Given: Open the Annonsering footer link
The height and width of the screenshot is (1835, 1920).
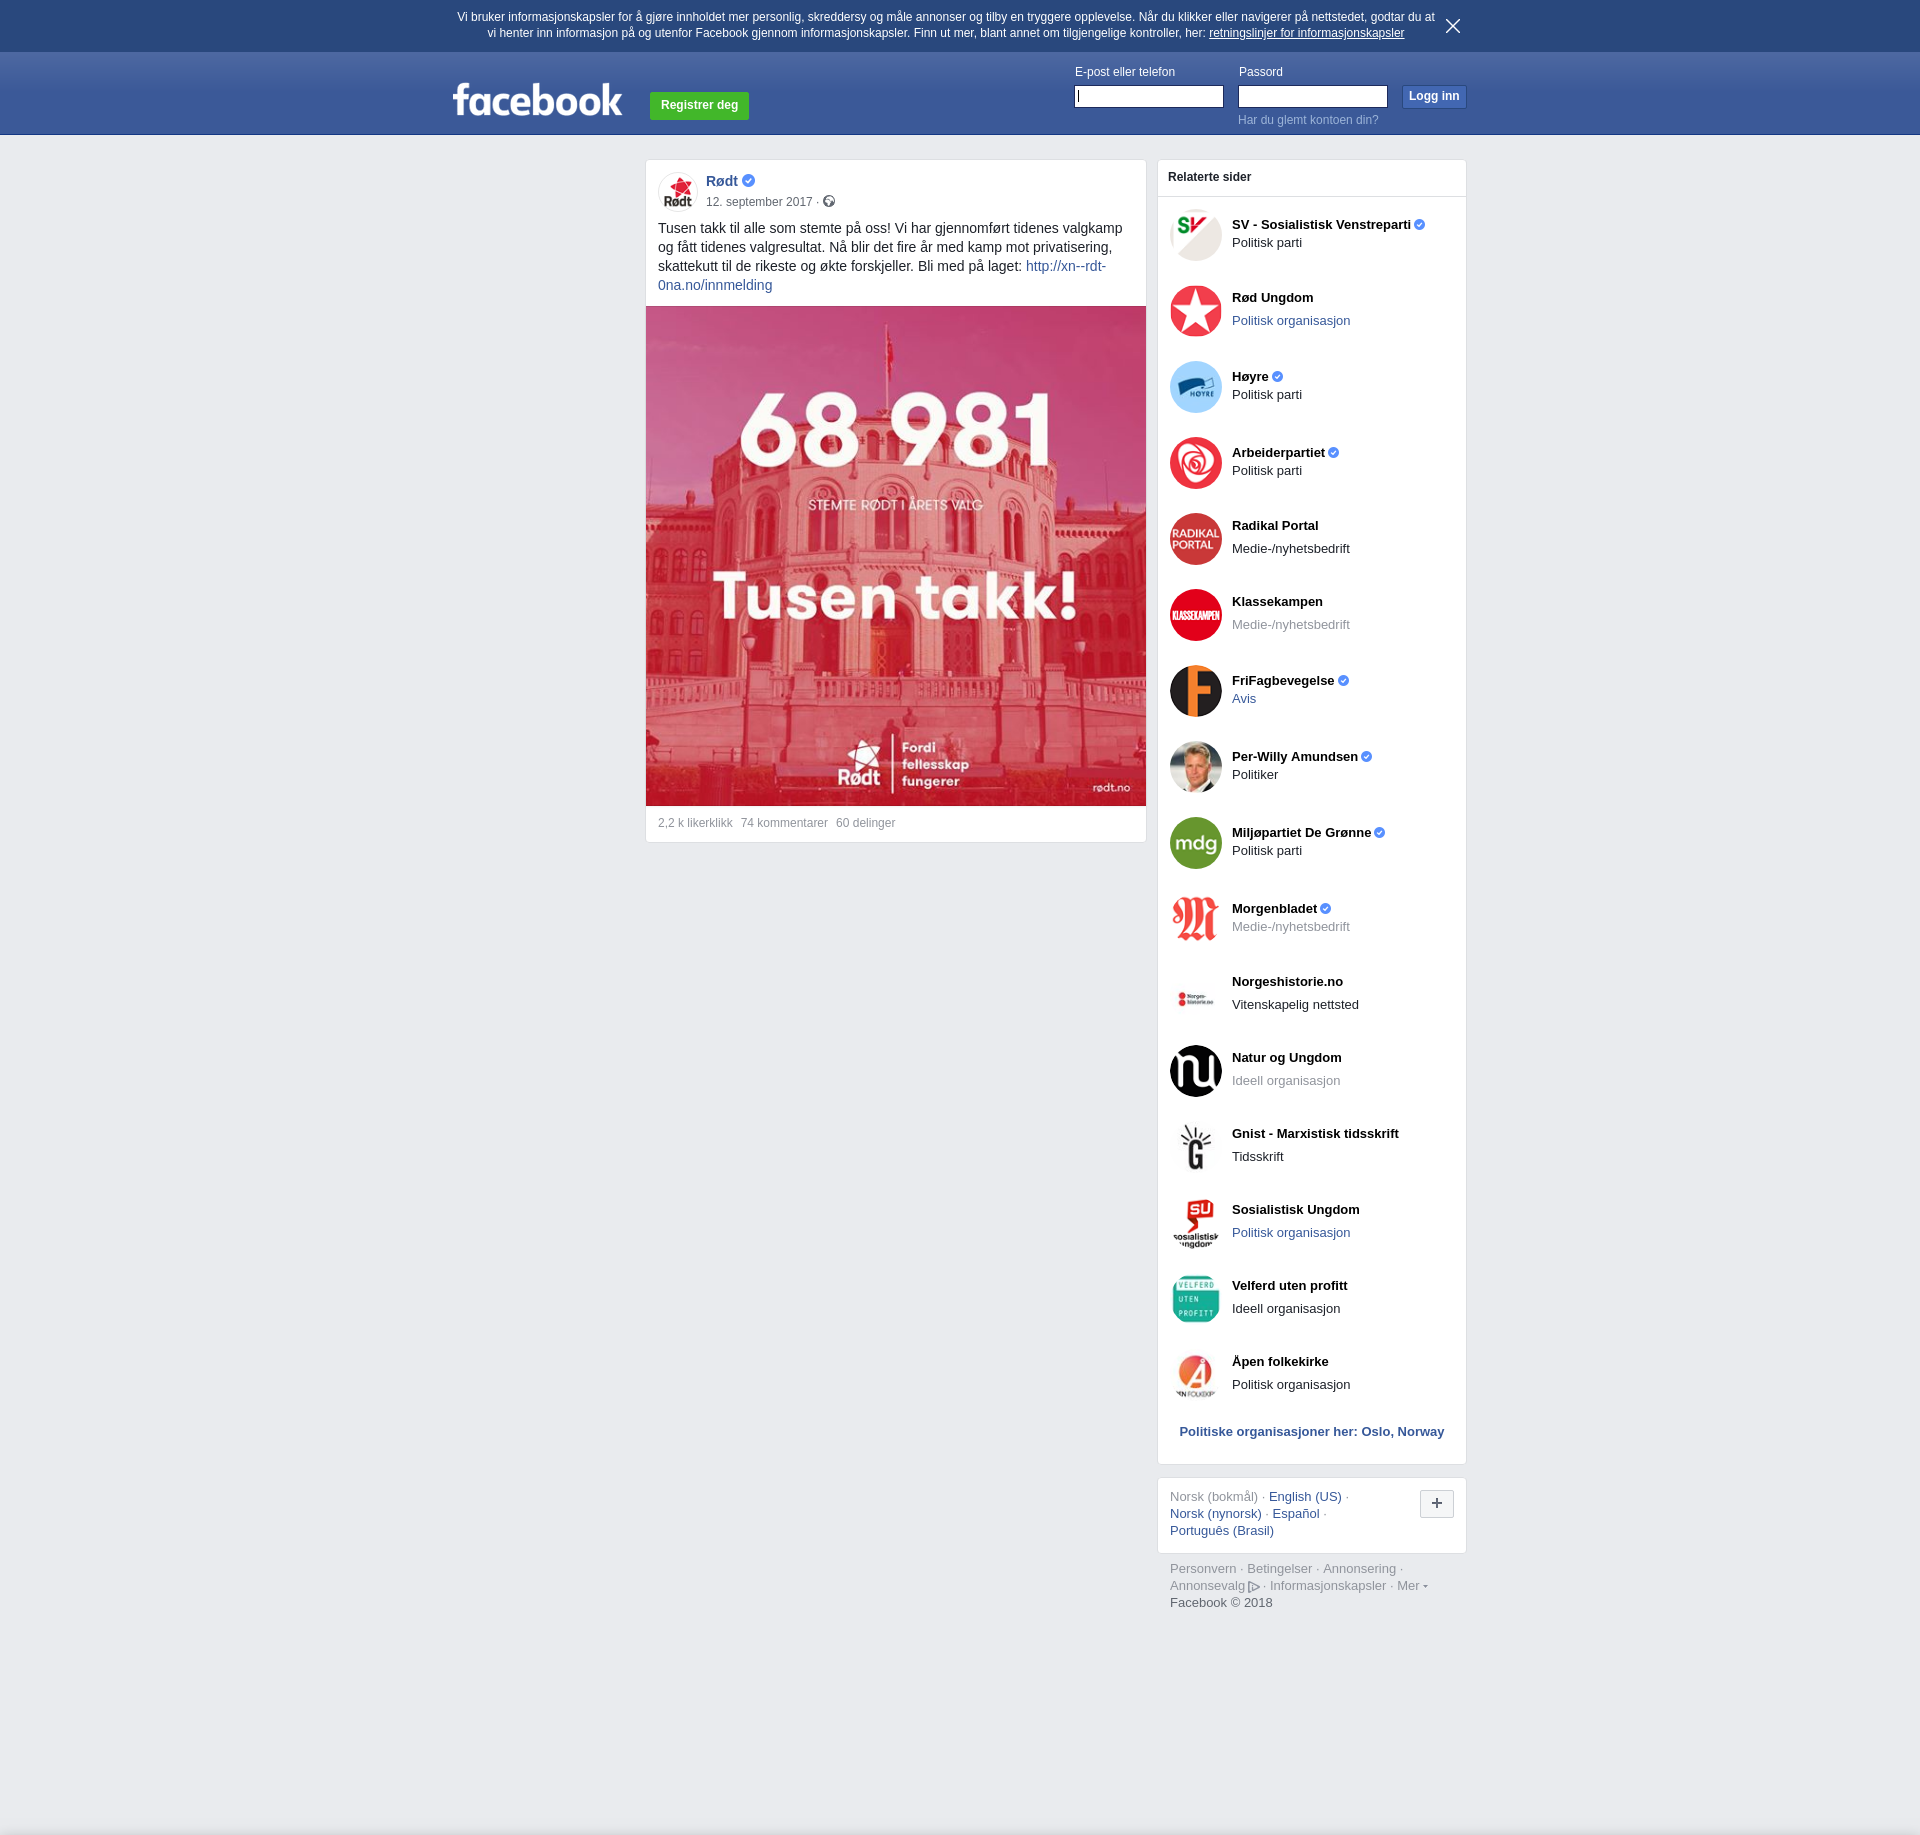Looking at the screenshot, I should (x=1359, y=1569).
